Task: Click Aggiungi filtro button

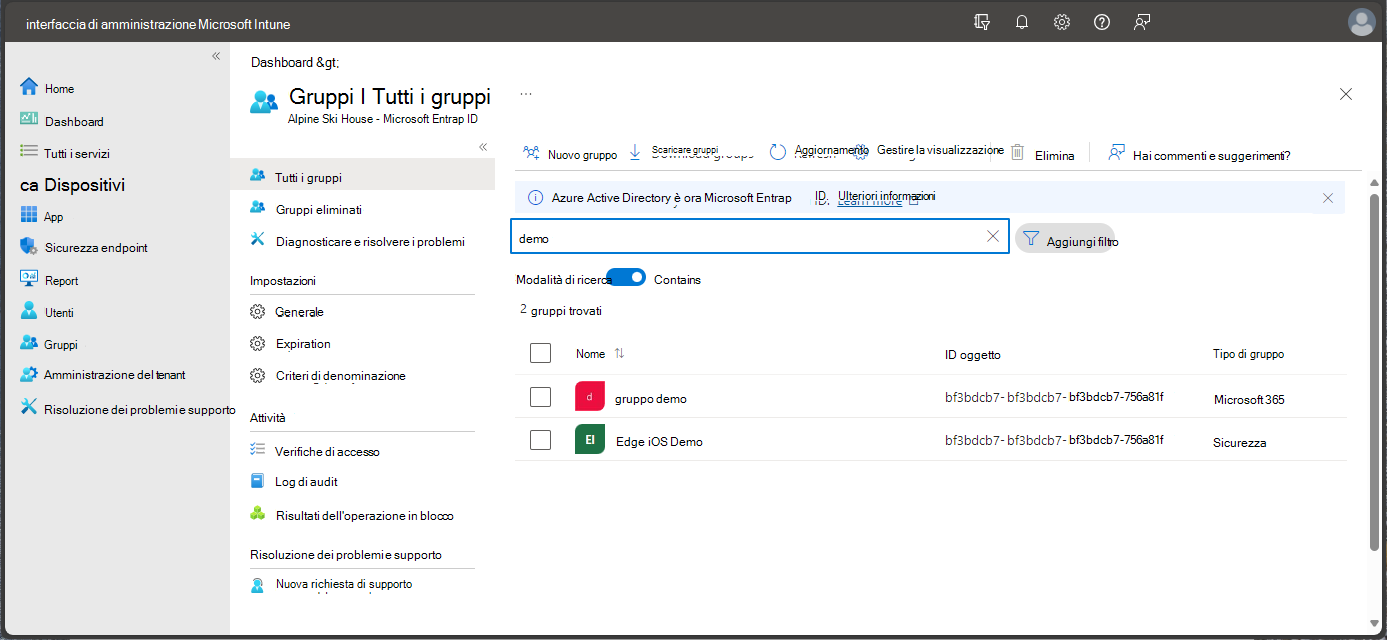Action: [1065, 239]
